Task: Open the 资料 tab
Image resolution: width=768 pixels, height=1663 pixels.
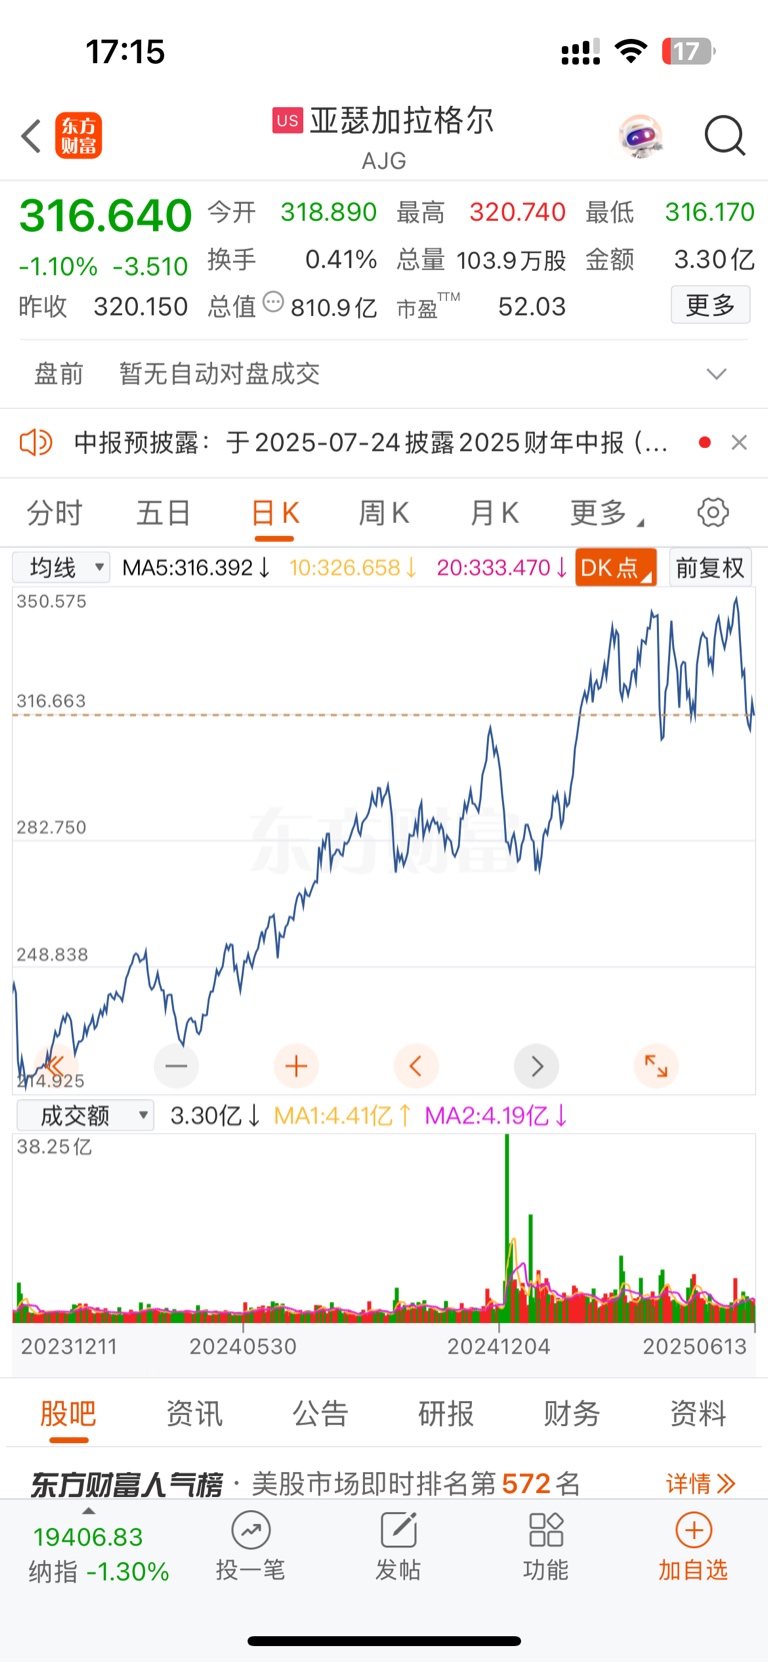Action: pos(698,1413)
